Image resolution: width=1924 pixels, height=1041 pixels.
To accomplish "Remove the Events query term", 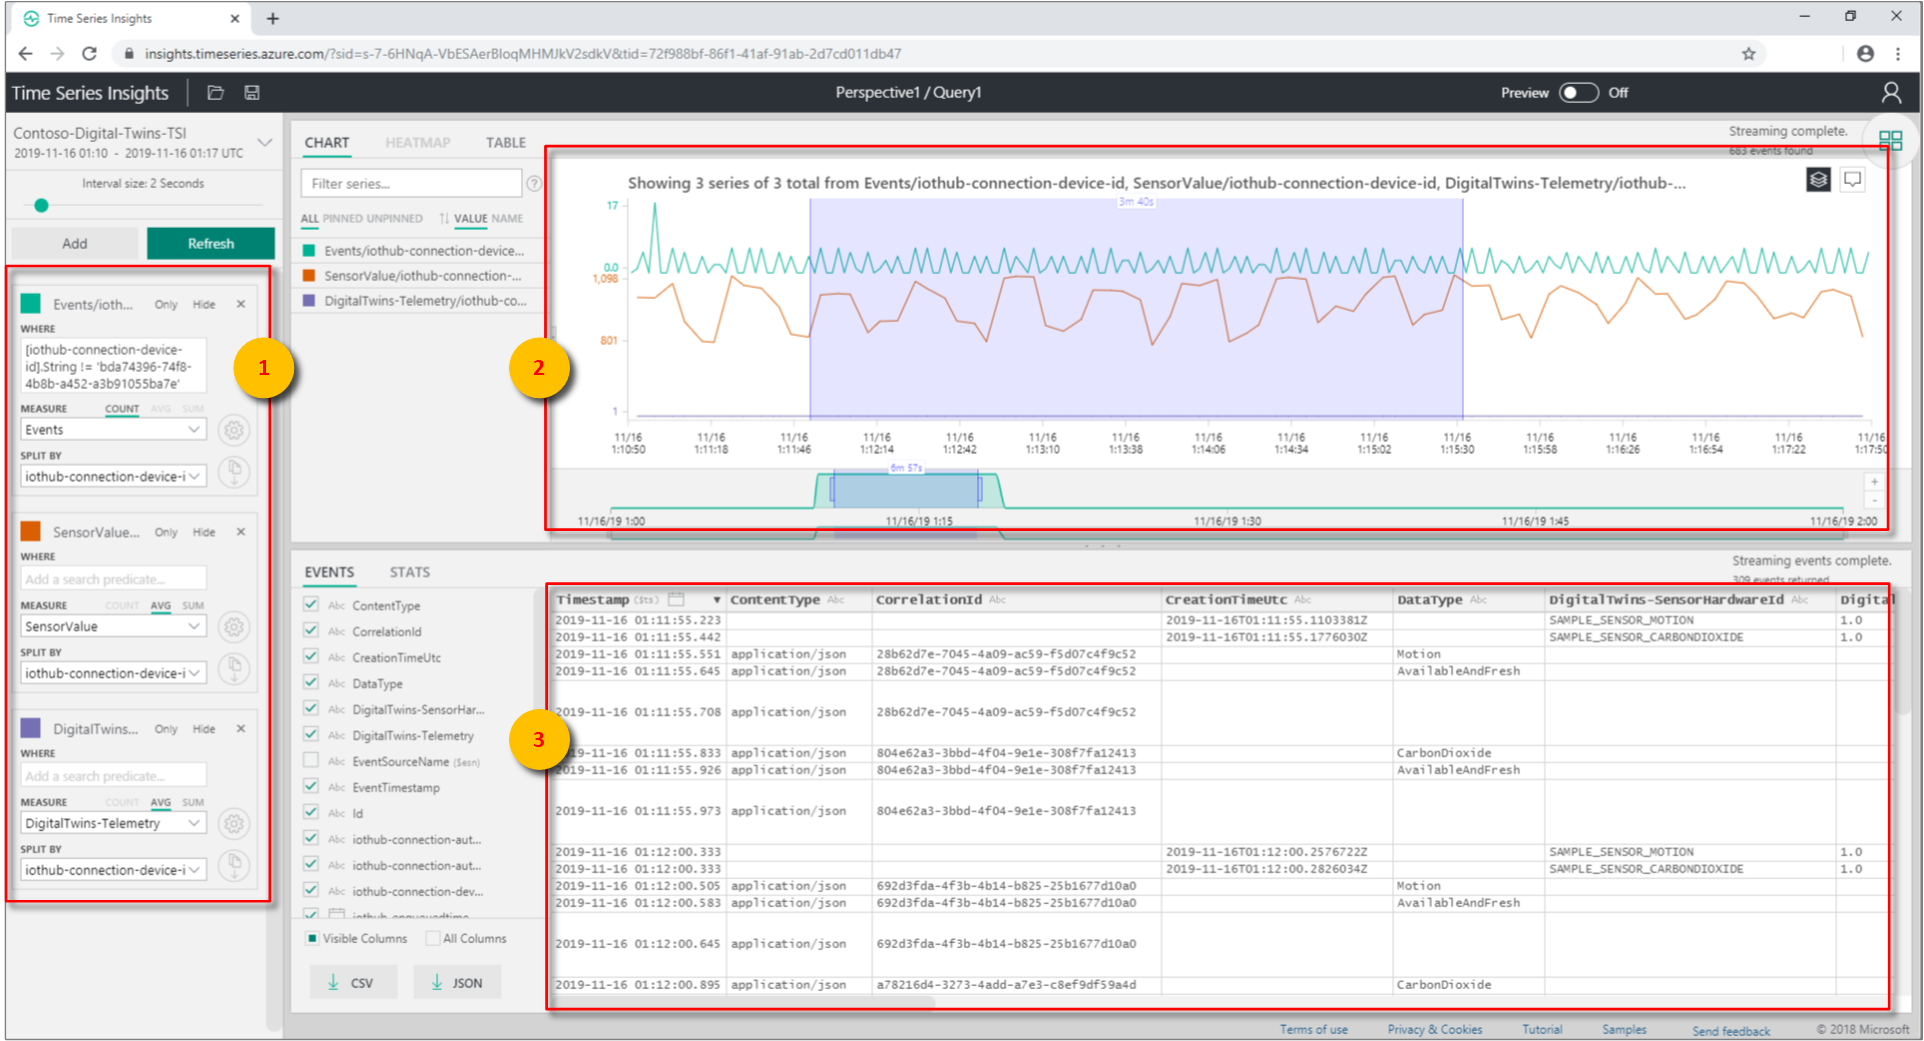I will click(241, 304).
